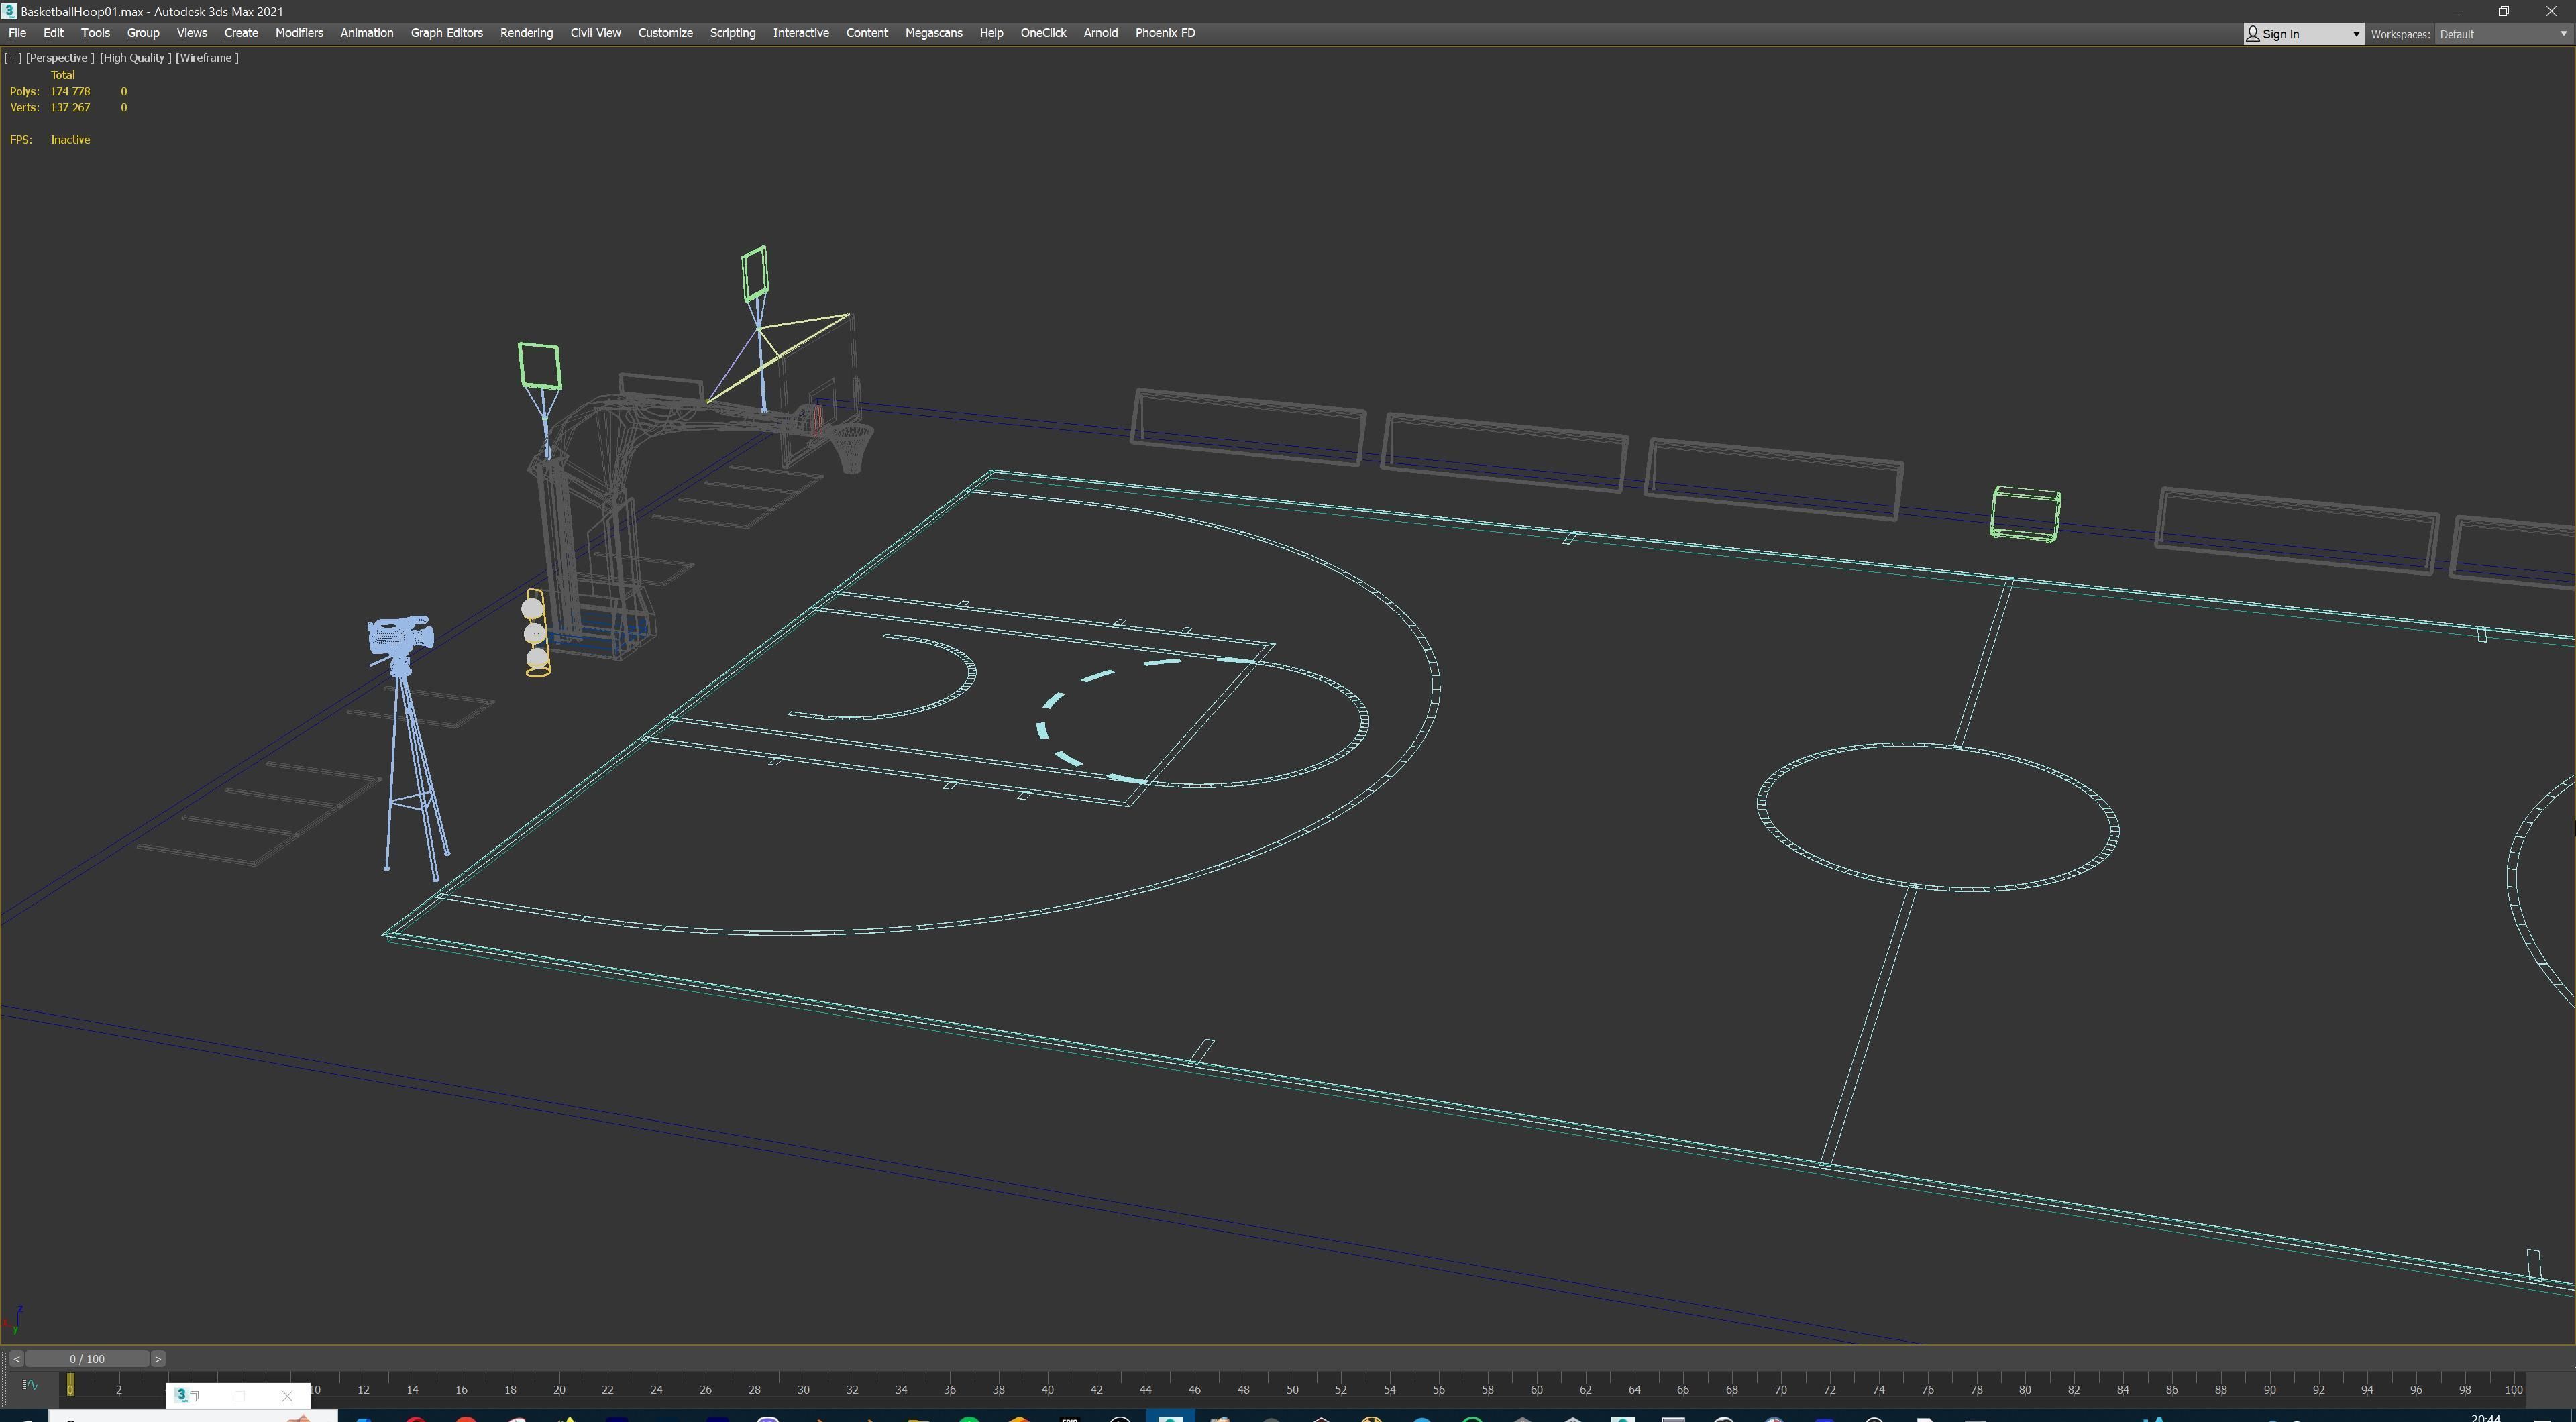The image size is (2576, 1422).
Task: Select the green box object near the sideline
Action: click(x=2025, y=514)
